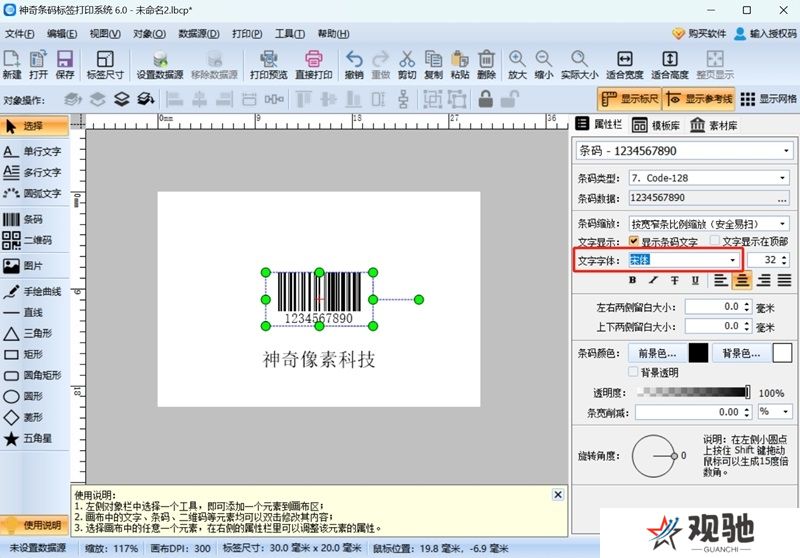This screenshot has height=558, width=800.
Task: Select the 圆弧文字 arc text tool
Action: (34, 193)
